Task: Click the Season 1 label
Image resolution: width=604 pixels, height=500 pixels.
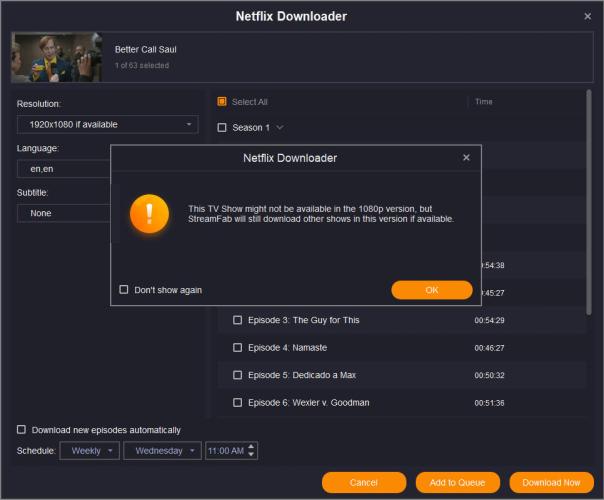Action: [x=251, y=128]
